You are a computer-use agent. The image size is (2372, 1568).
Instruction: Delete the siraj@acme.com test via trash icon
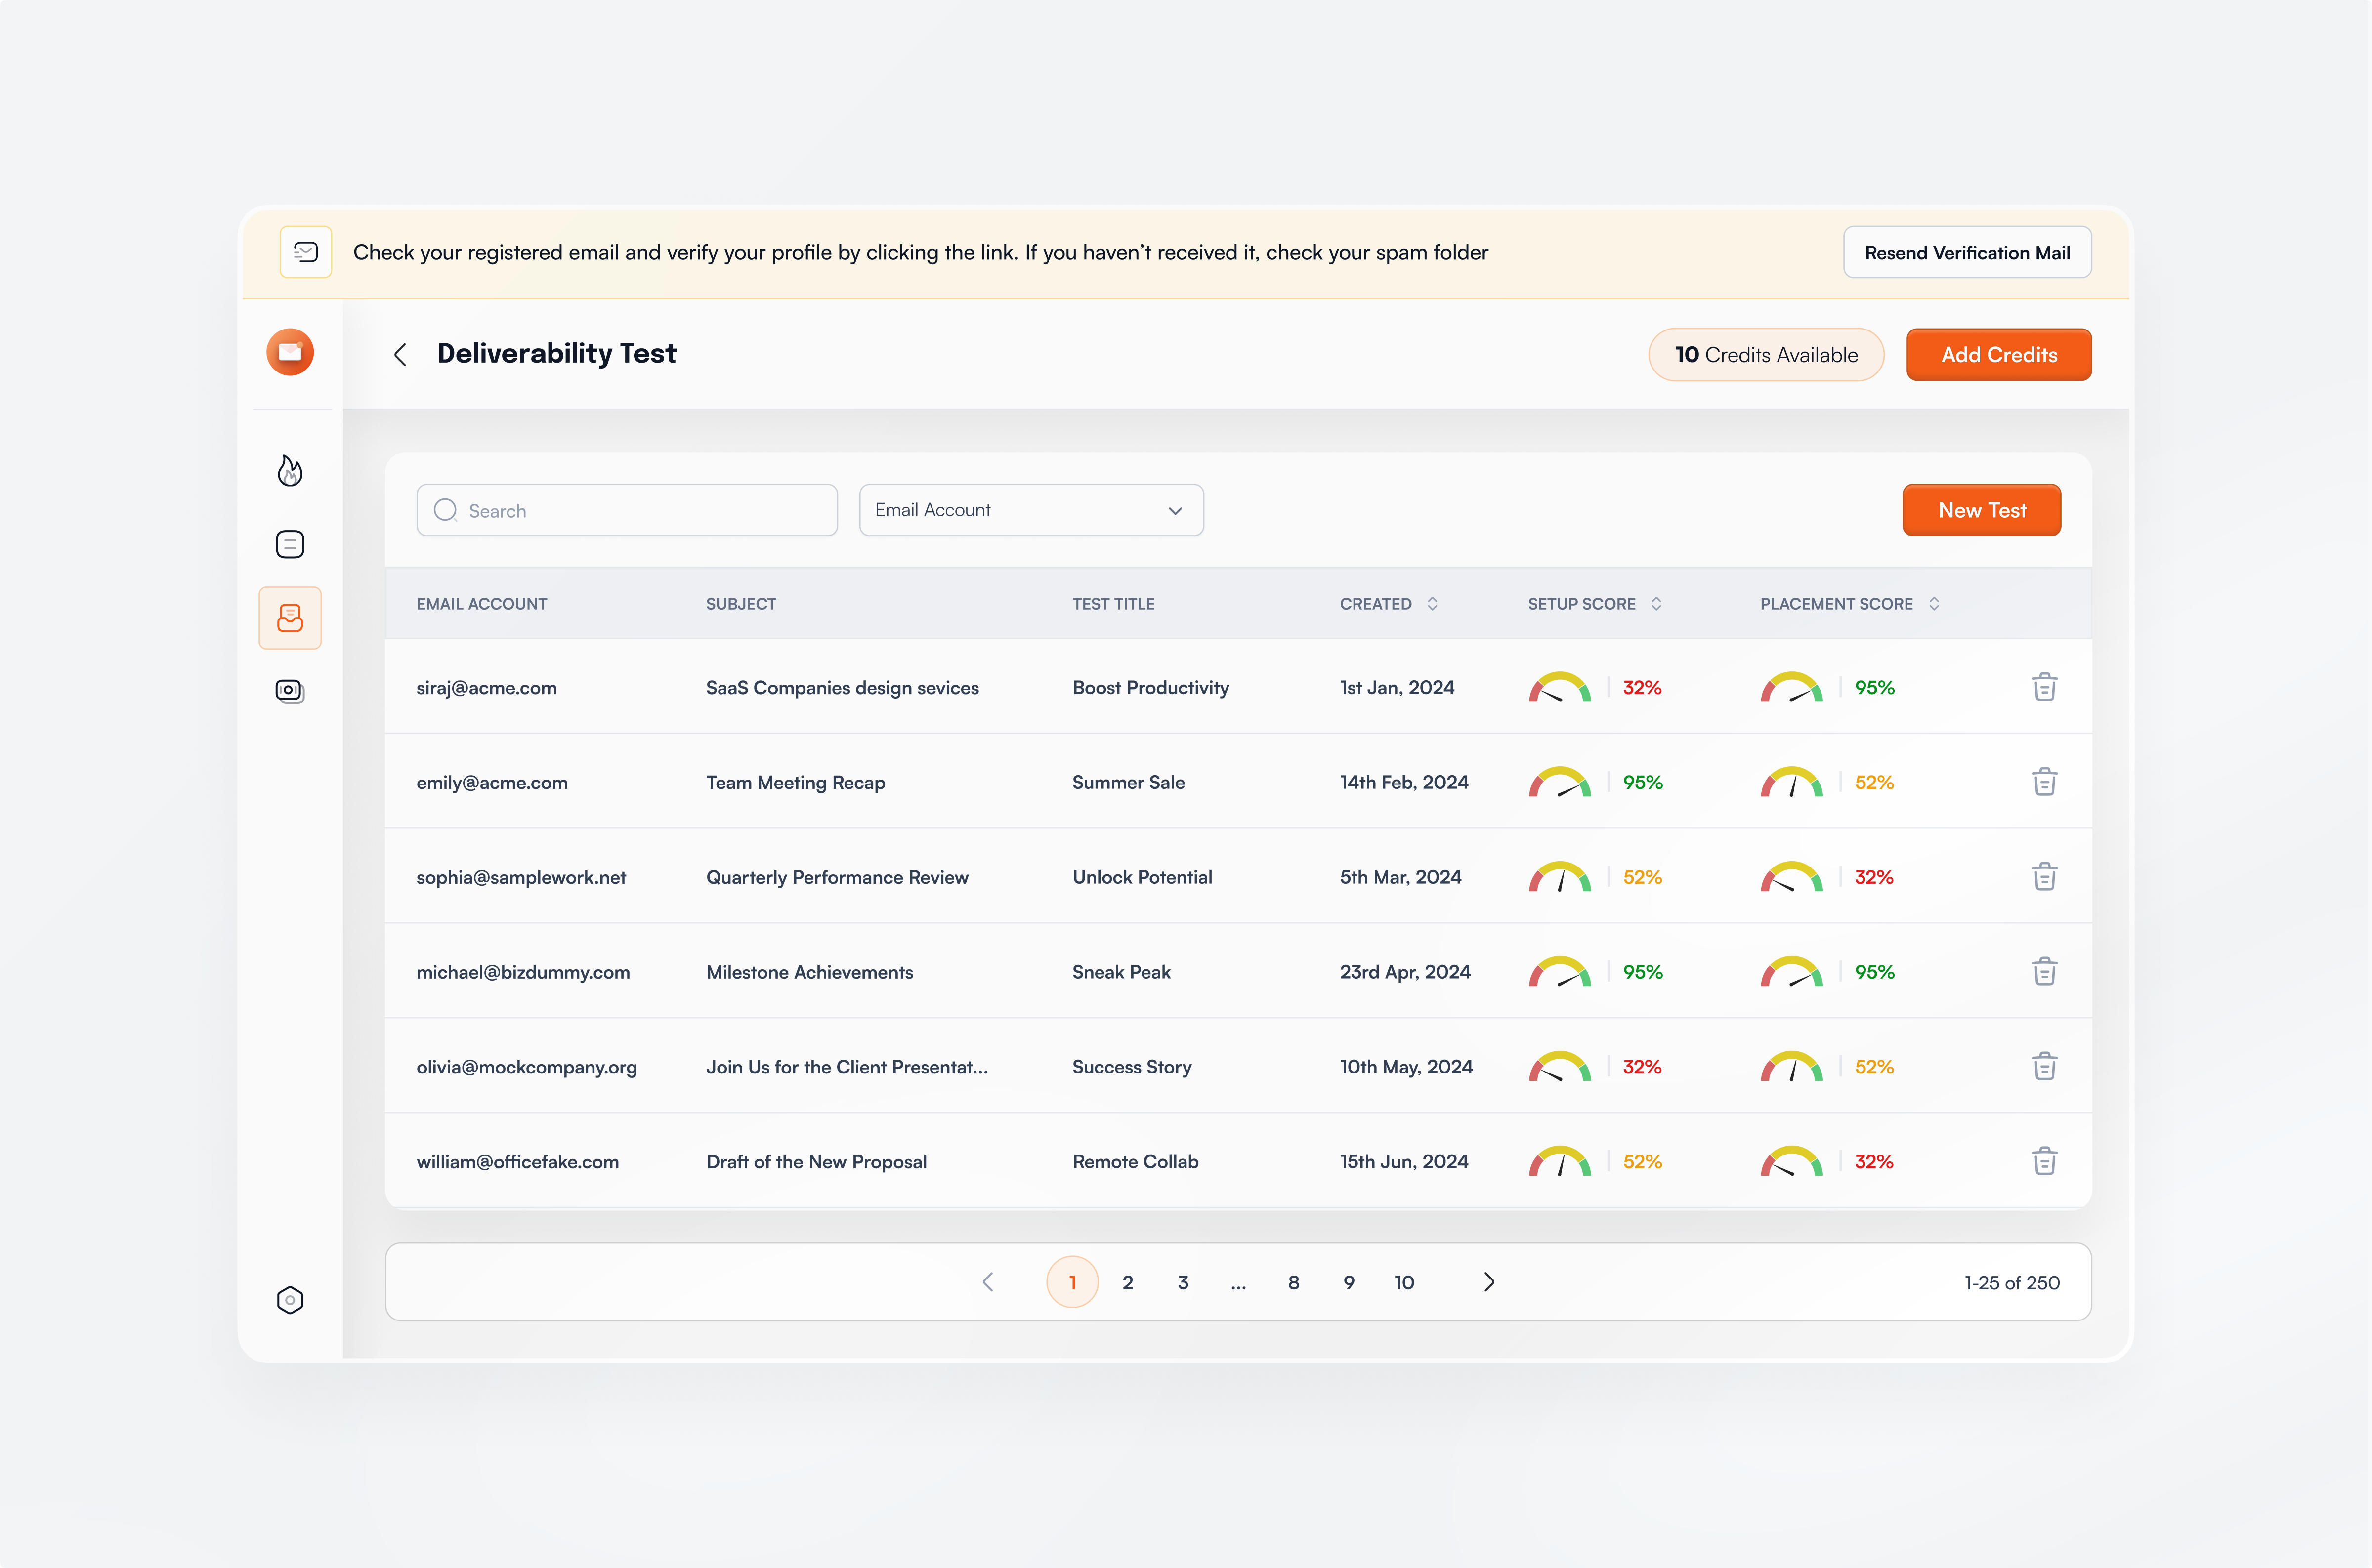coord(2045,686)
